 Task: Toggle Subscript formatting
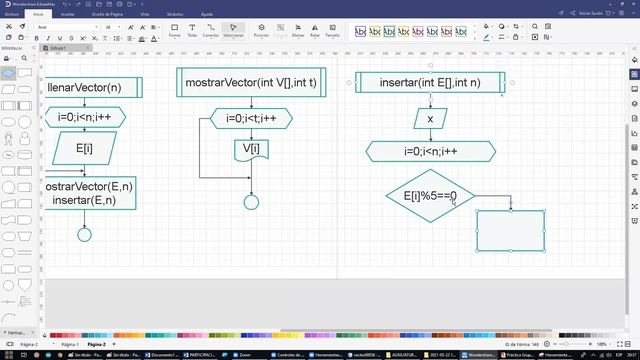pyautogui.click(x=94, y=38)
